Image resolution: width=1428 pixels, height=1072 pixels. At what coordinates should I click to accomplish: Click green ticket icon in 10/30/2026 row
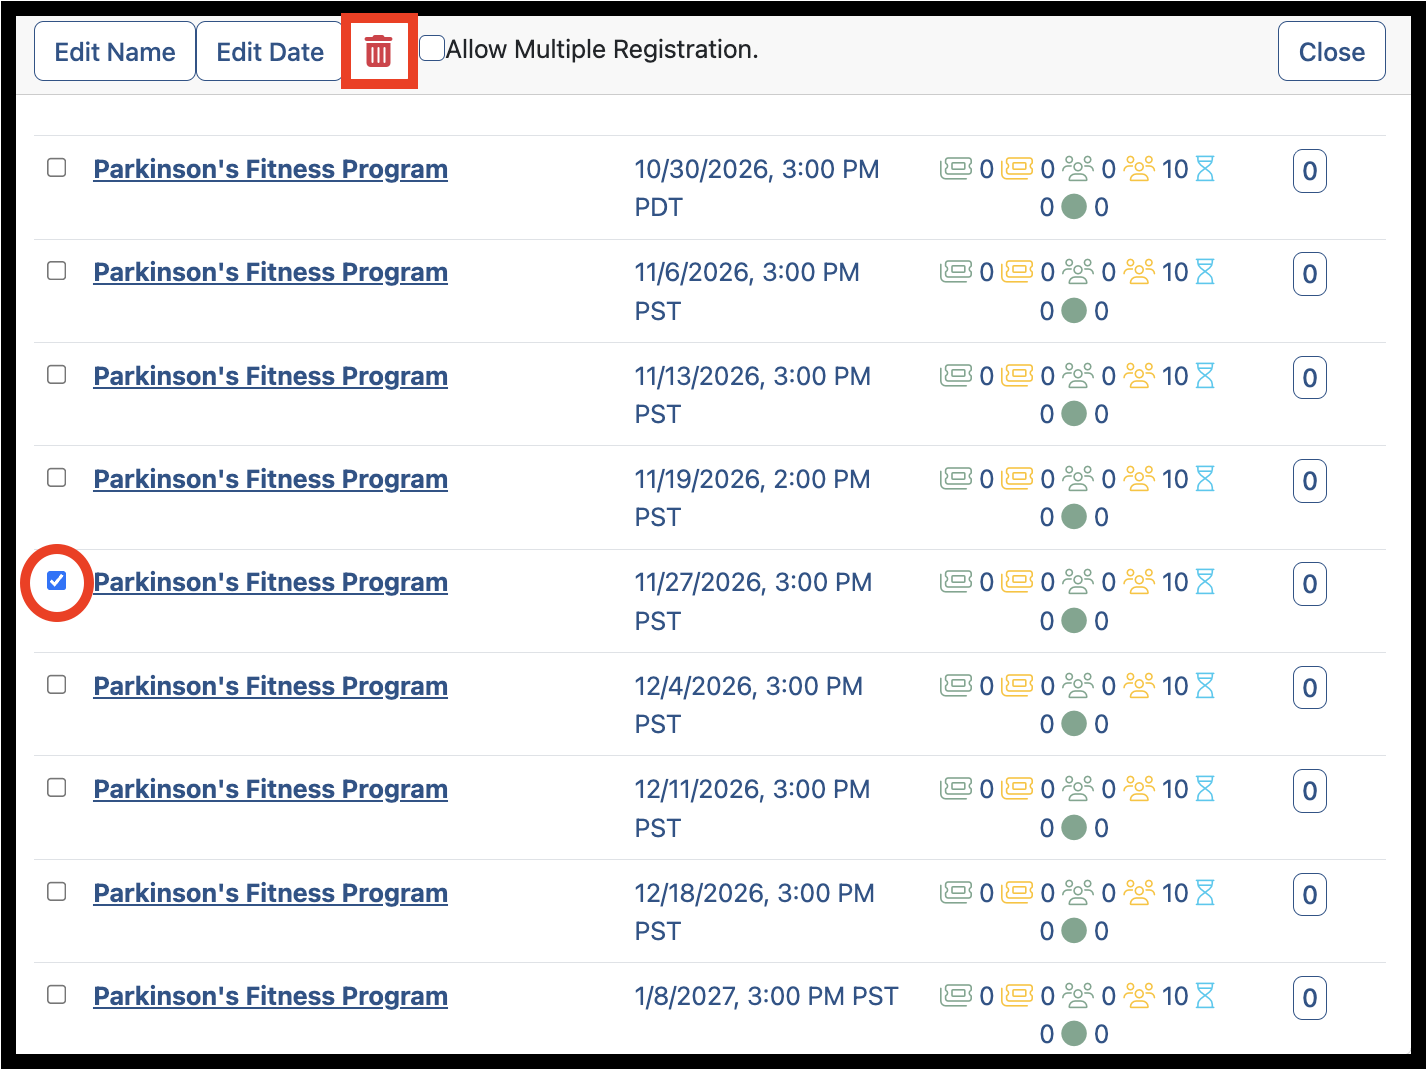tap(956, 168)
